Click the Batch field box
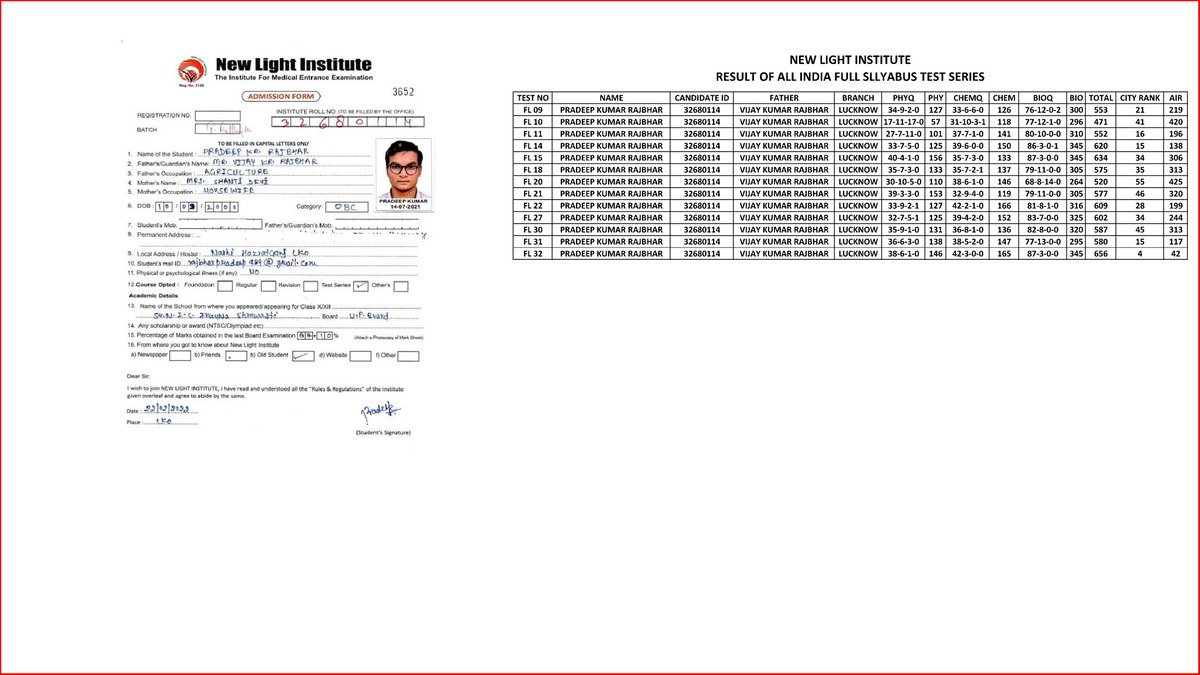The height and width of the screenshot is (675, 1200). 217,129
